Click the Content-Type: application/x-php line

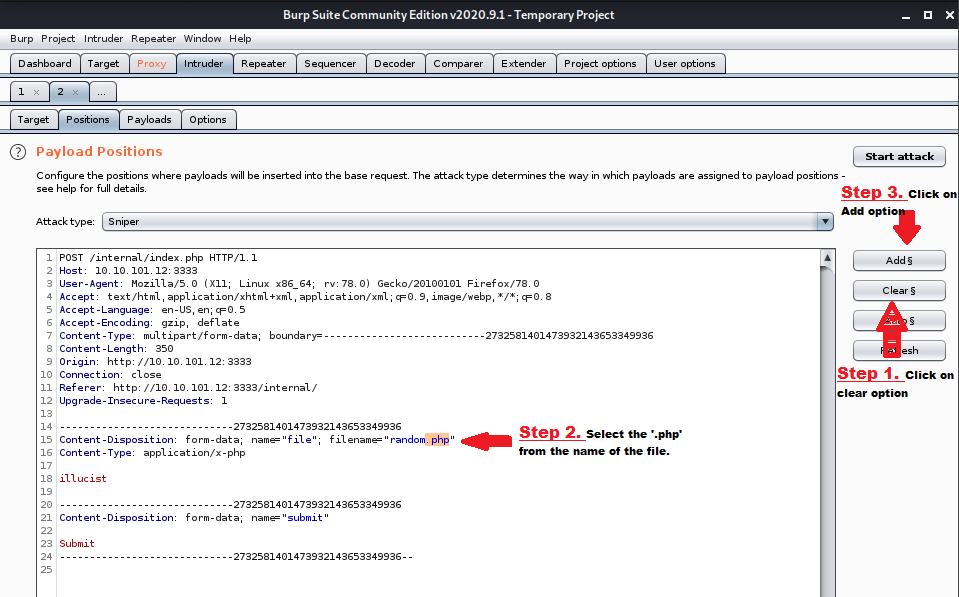(x=152, y=453)
